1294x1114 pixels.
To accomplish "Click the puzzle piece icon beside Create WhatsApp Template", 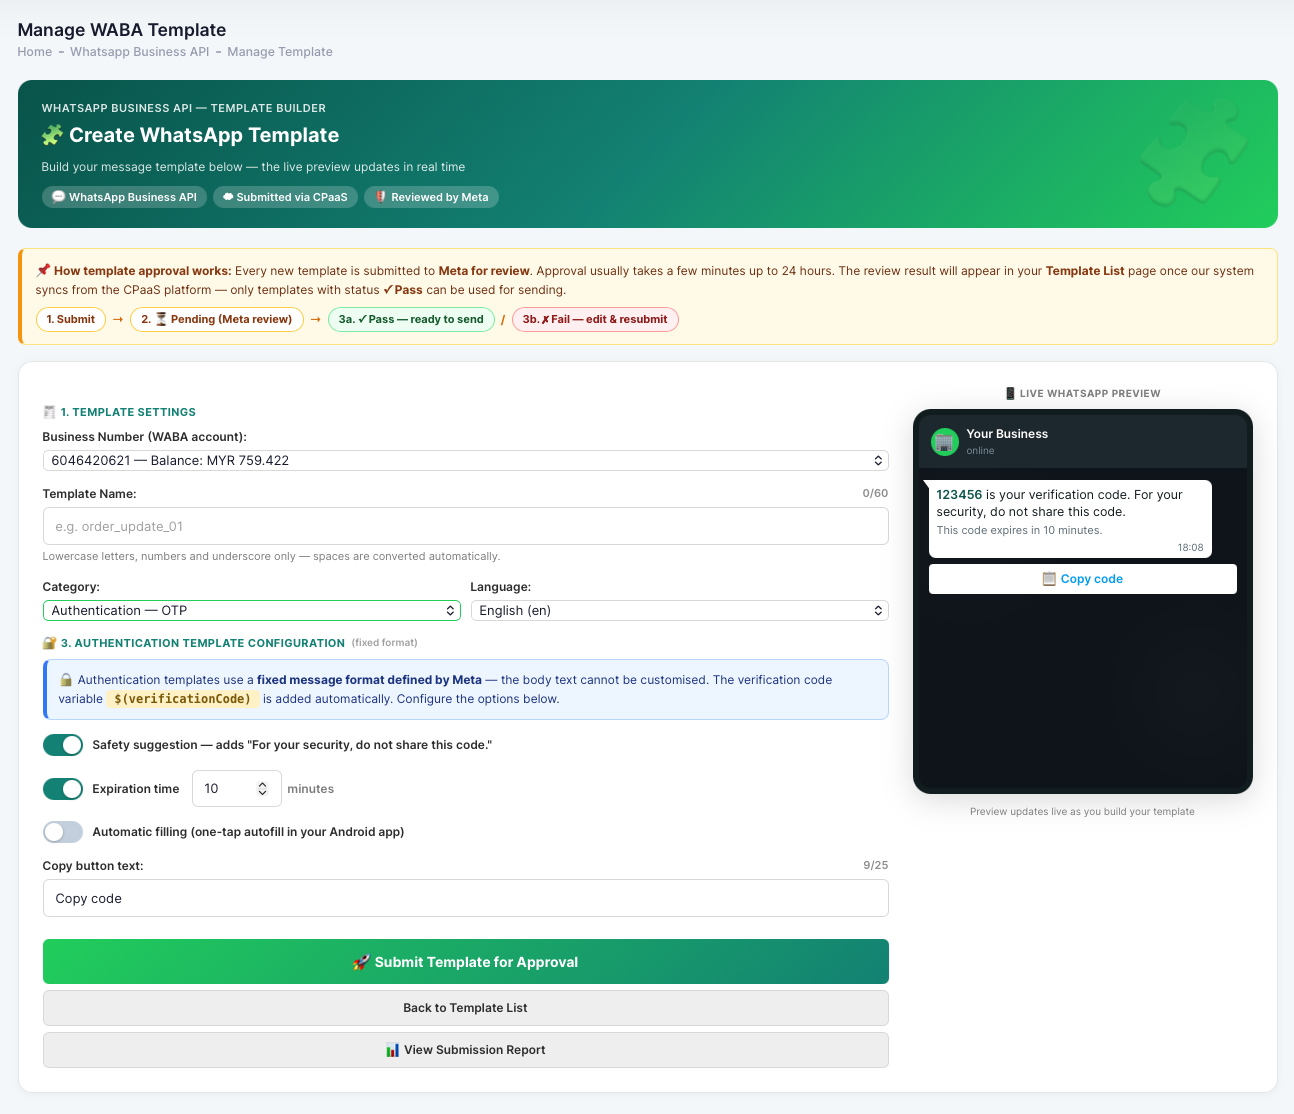I will click(x=53, y=135).
